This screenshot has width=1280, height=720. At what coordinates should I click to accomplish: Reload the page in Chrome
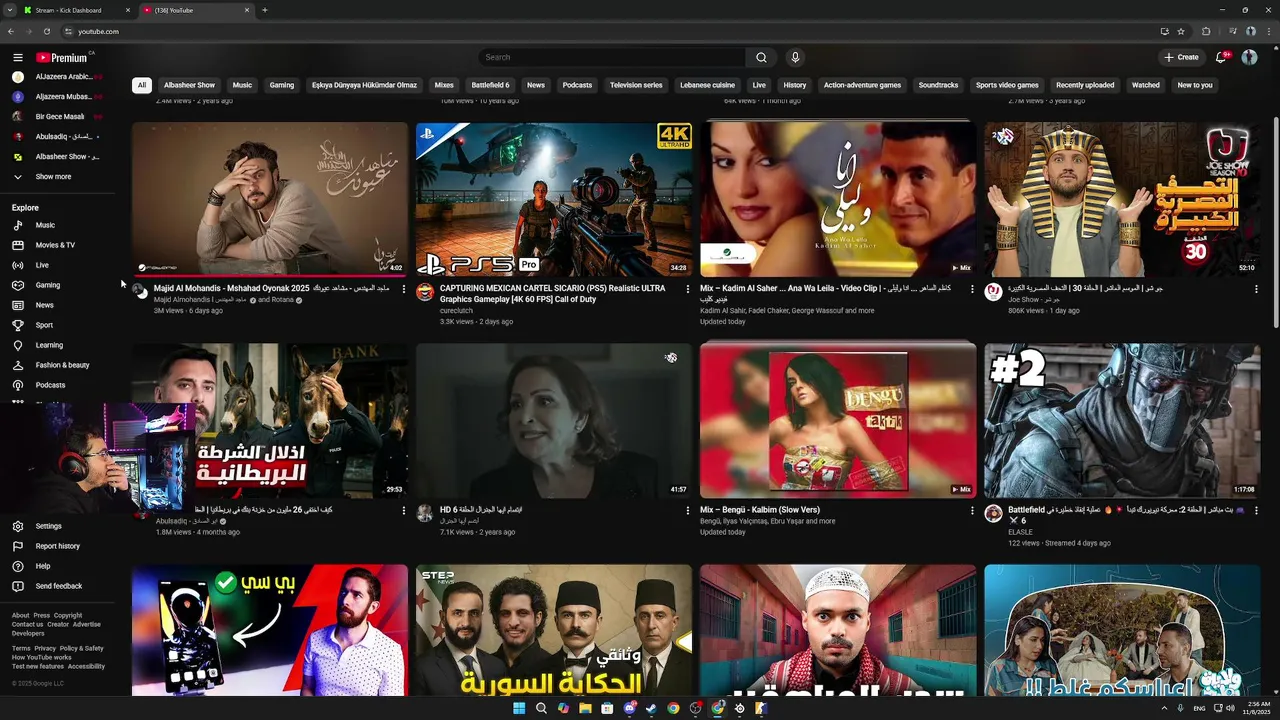(x=46, y=31)
